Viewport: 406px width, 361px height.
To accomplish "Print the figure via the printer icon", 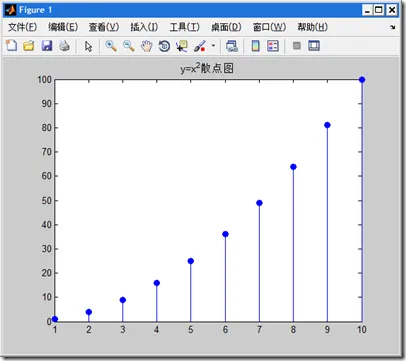I will point(64,45).
